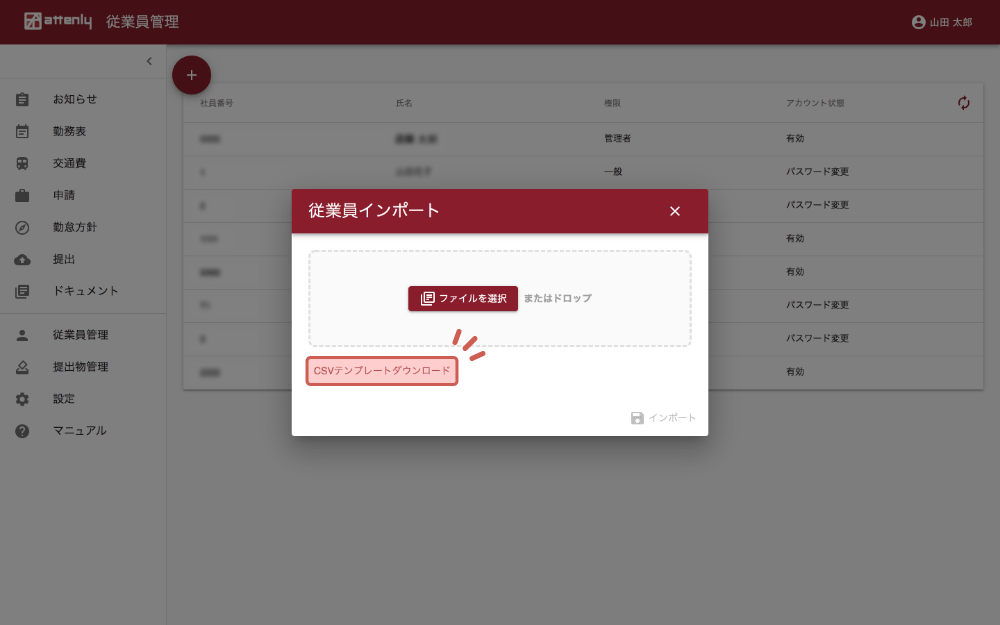Click the 申請 briefcase icon
Image resolution: width=1000 pixels, height=625 pixels.
pos(22,195)
